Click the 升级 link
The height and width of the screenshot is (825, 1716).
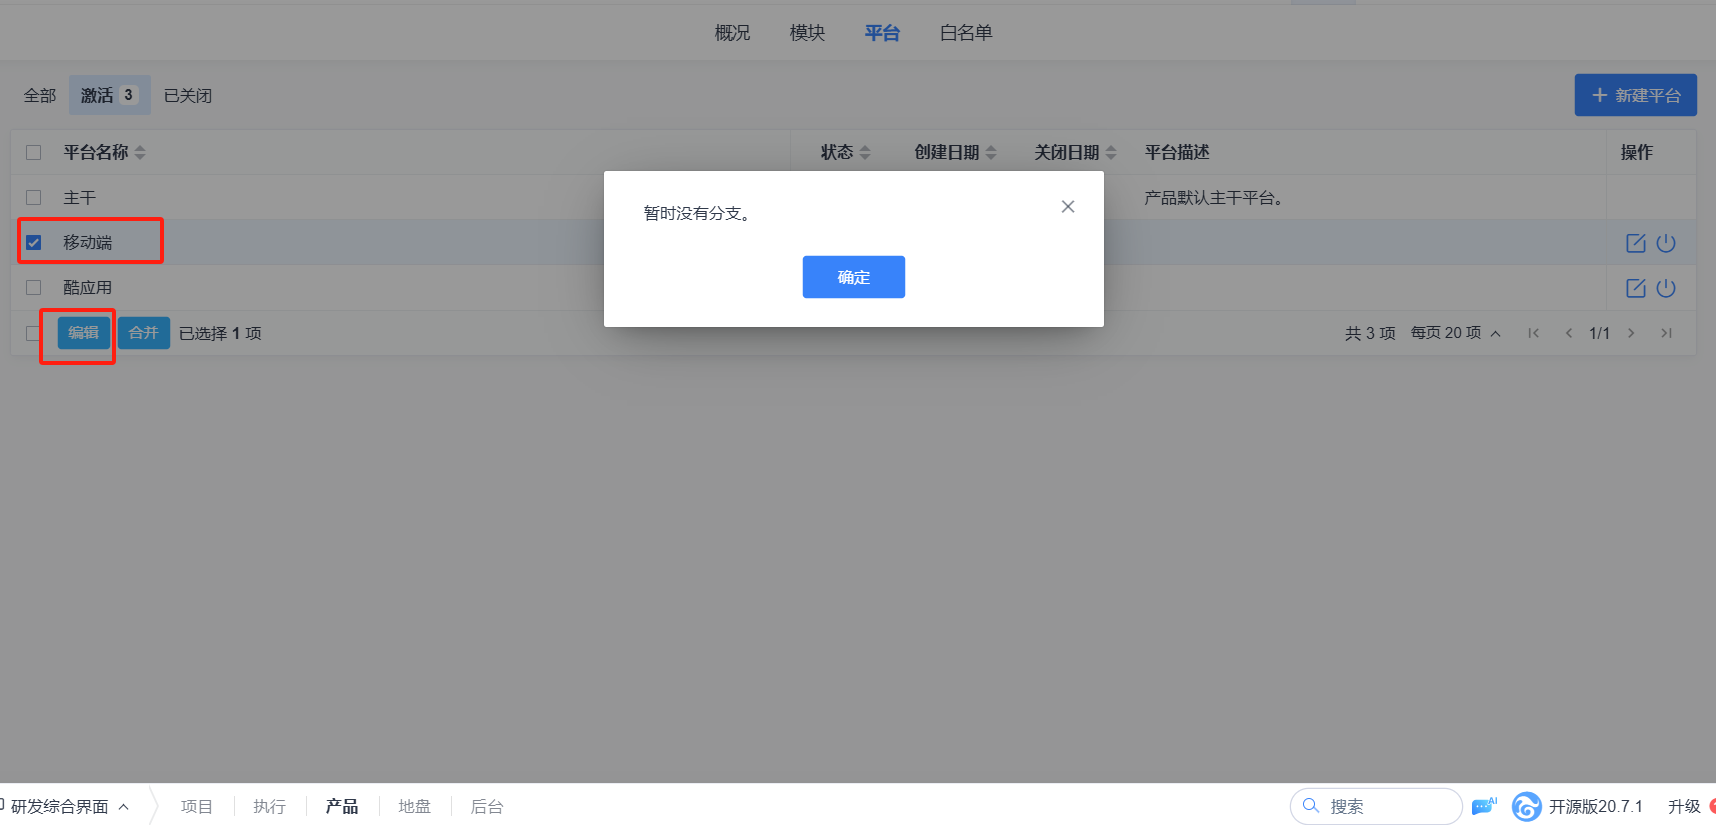click(x=1684, y=806)
